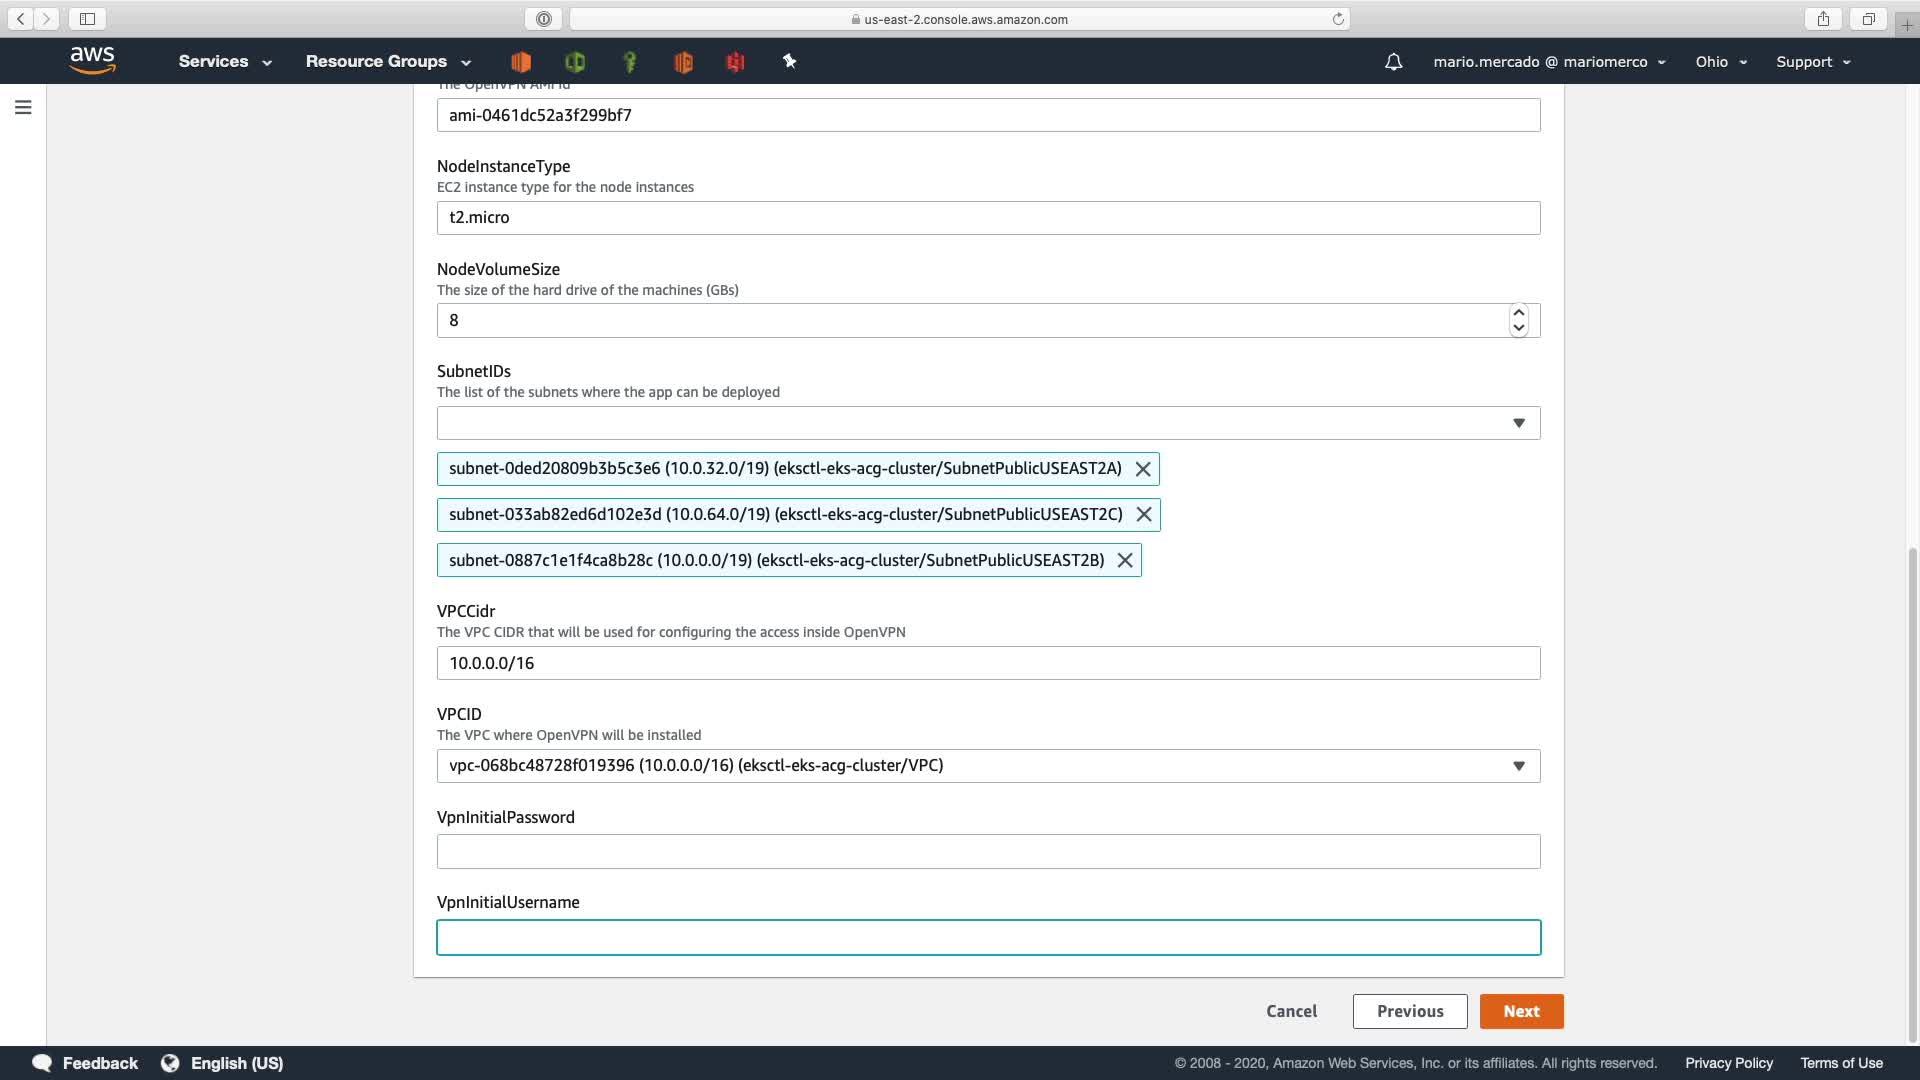Remove the SubnetPublicUSEAST2C subnet tag

pyautogui.click(x=1144, y=514)
